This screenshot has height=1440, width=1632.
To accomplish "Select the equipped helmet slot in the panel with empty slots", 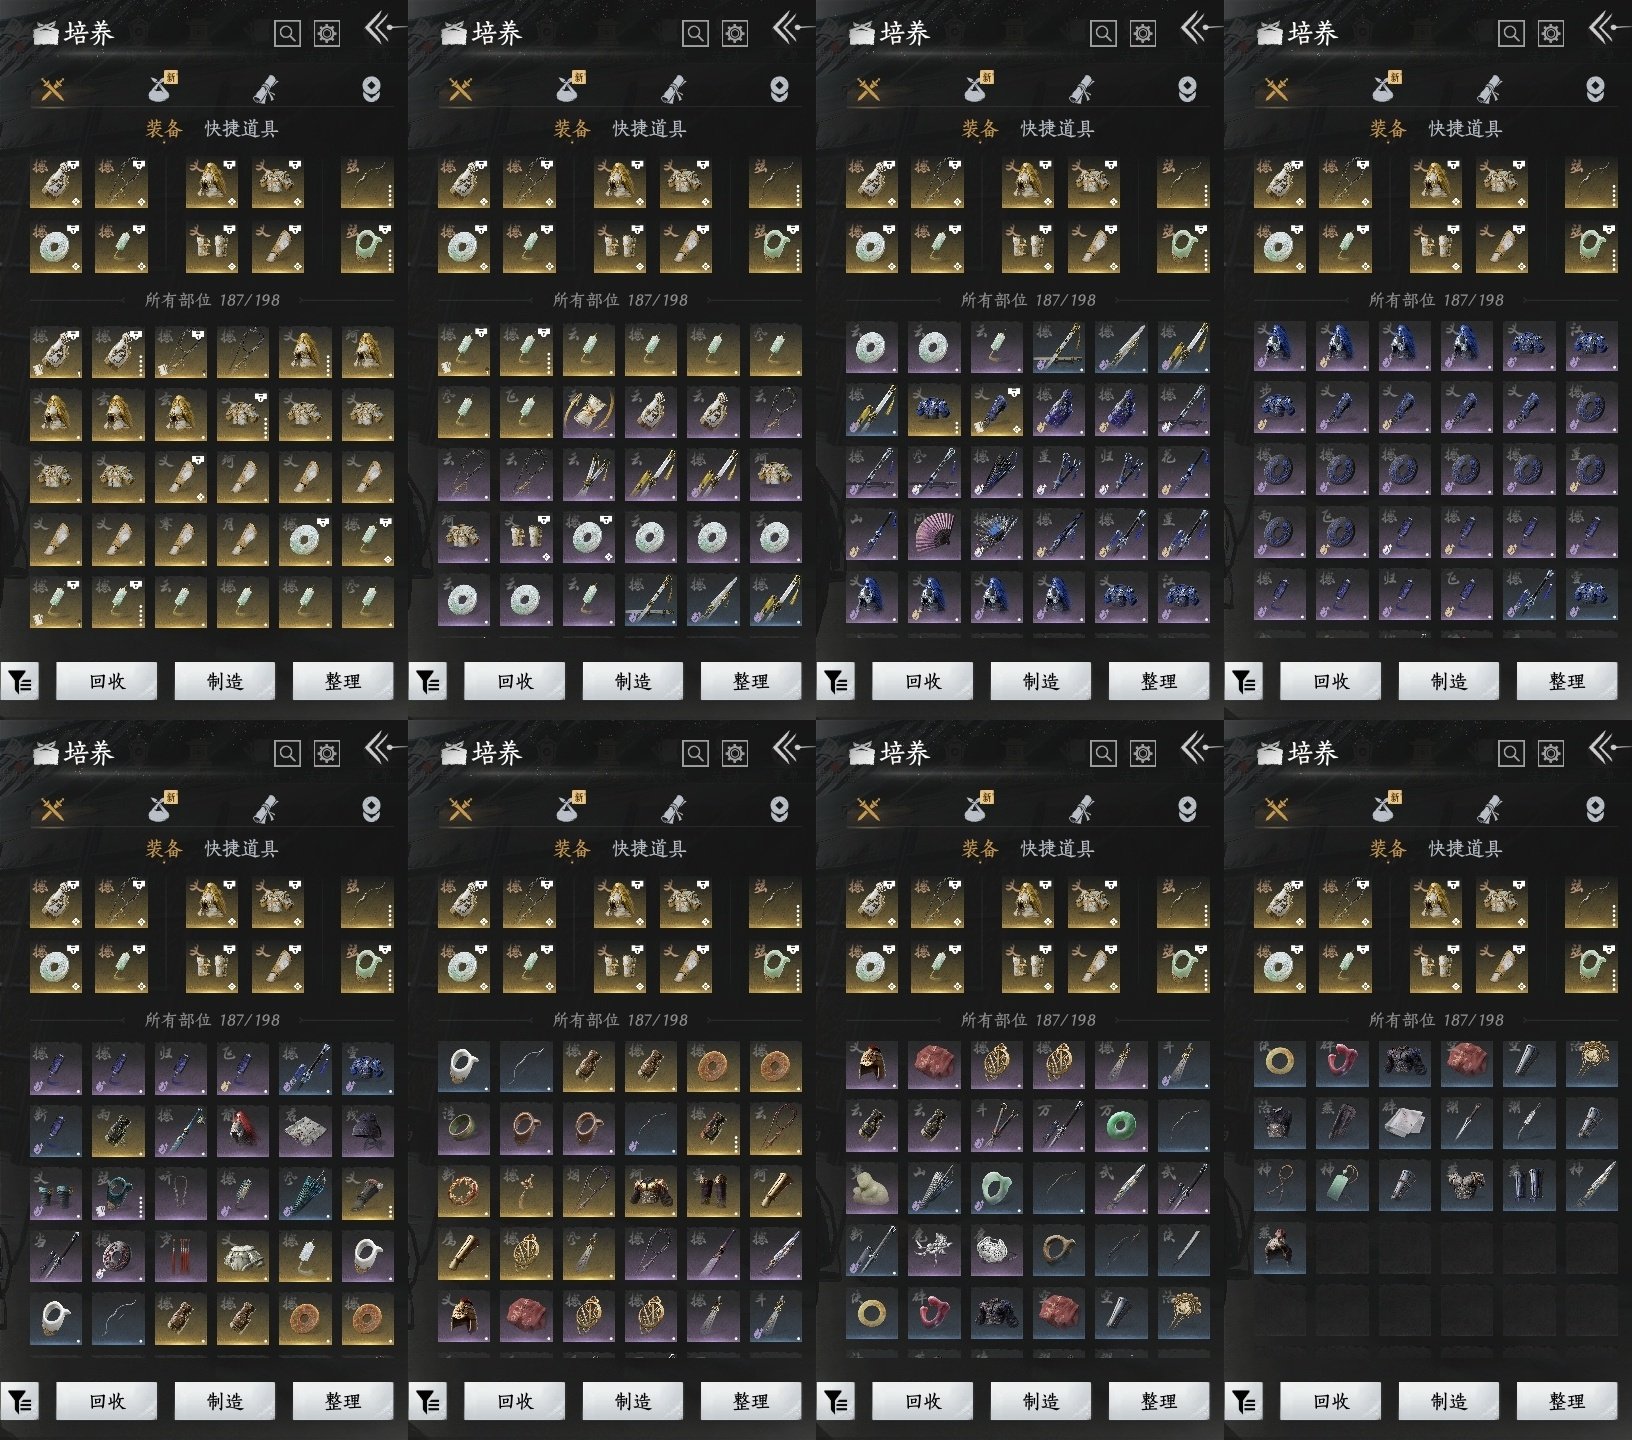I will (x=1435, y=901).
